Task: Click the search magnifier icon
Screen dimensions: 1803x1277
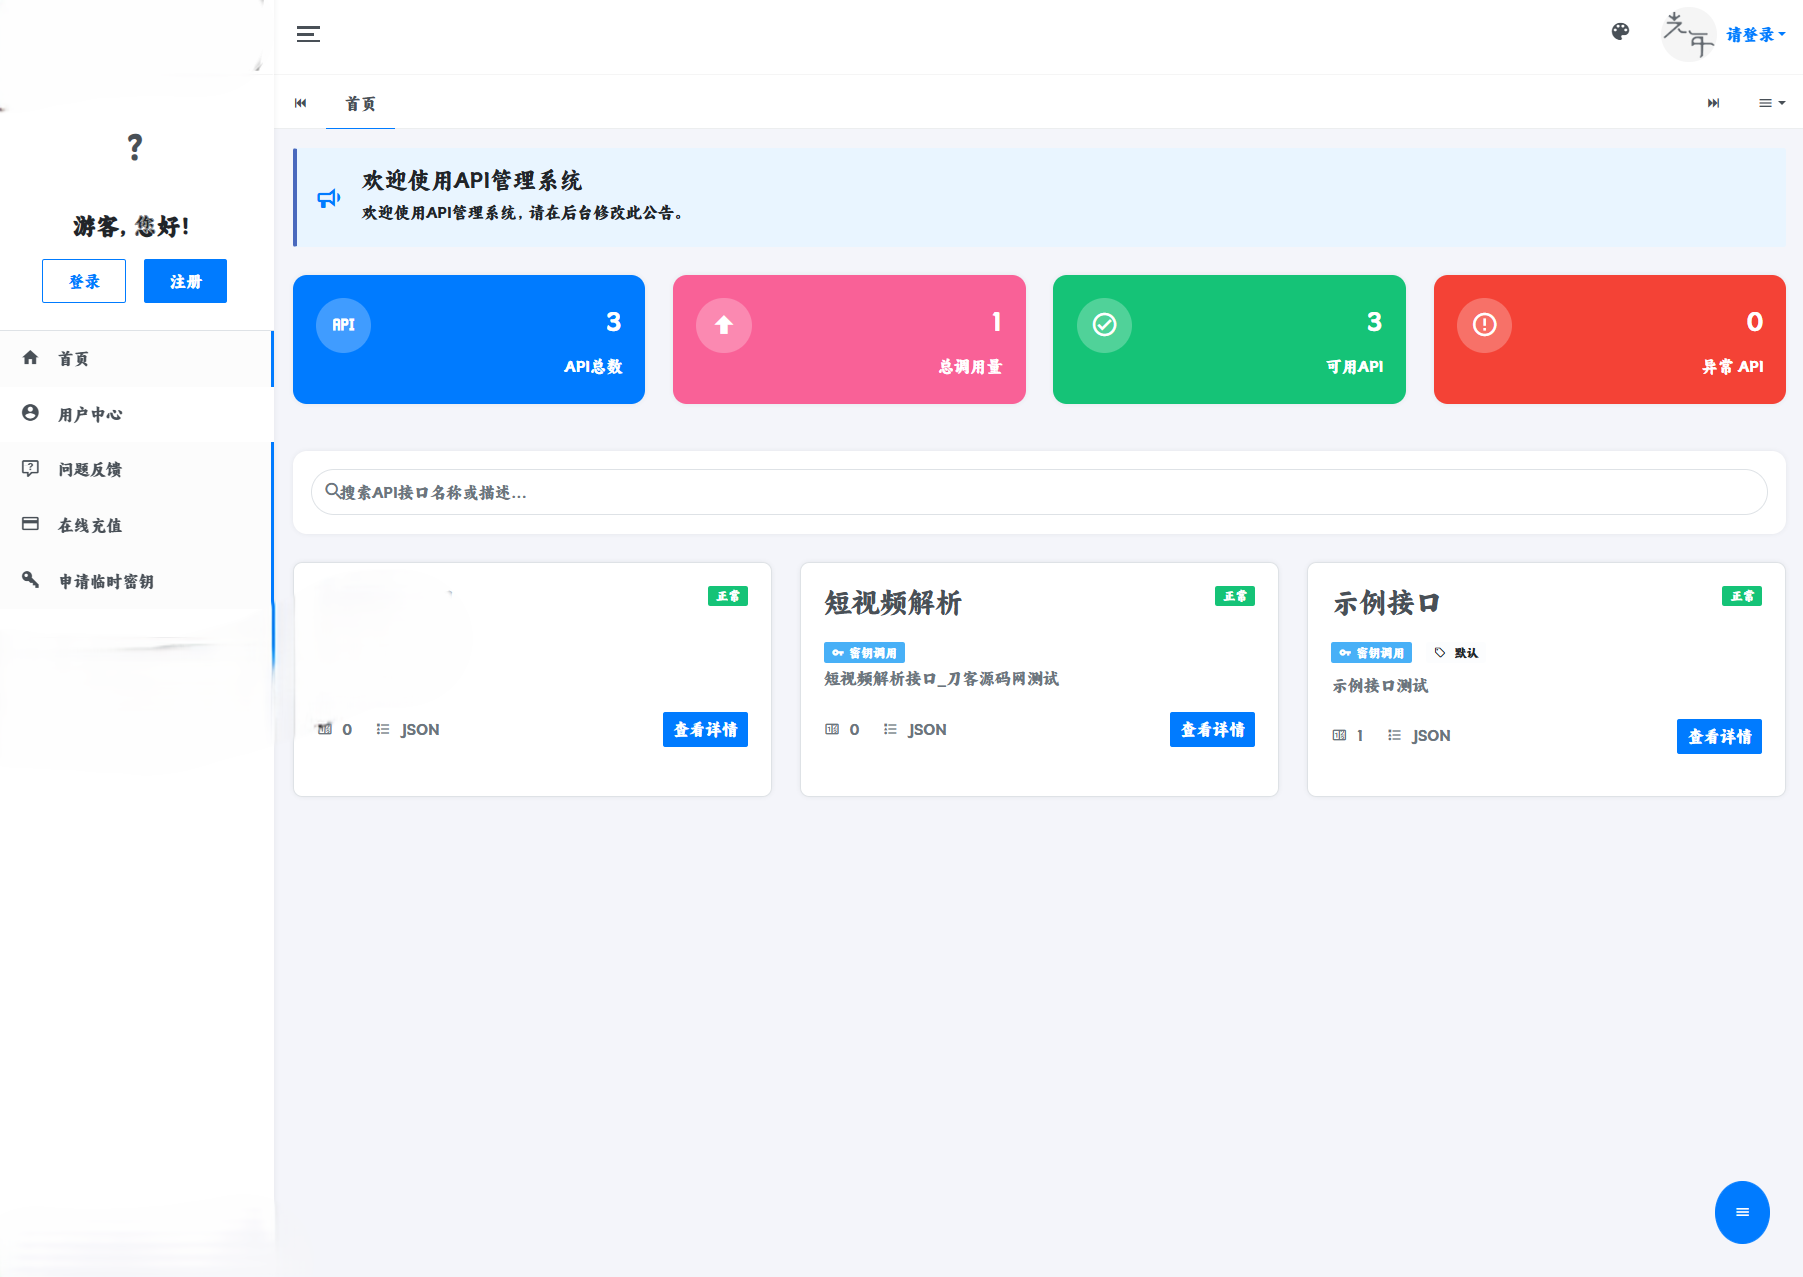Action: click(332, 490)
